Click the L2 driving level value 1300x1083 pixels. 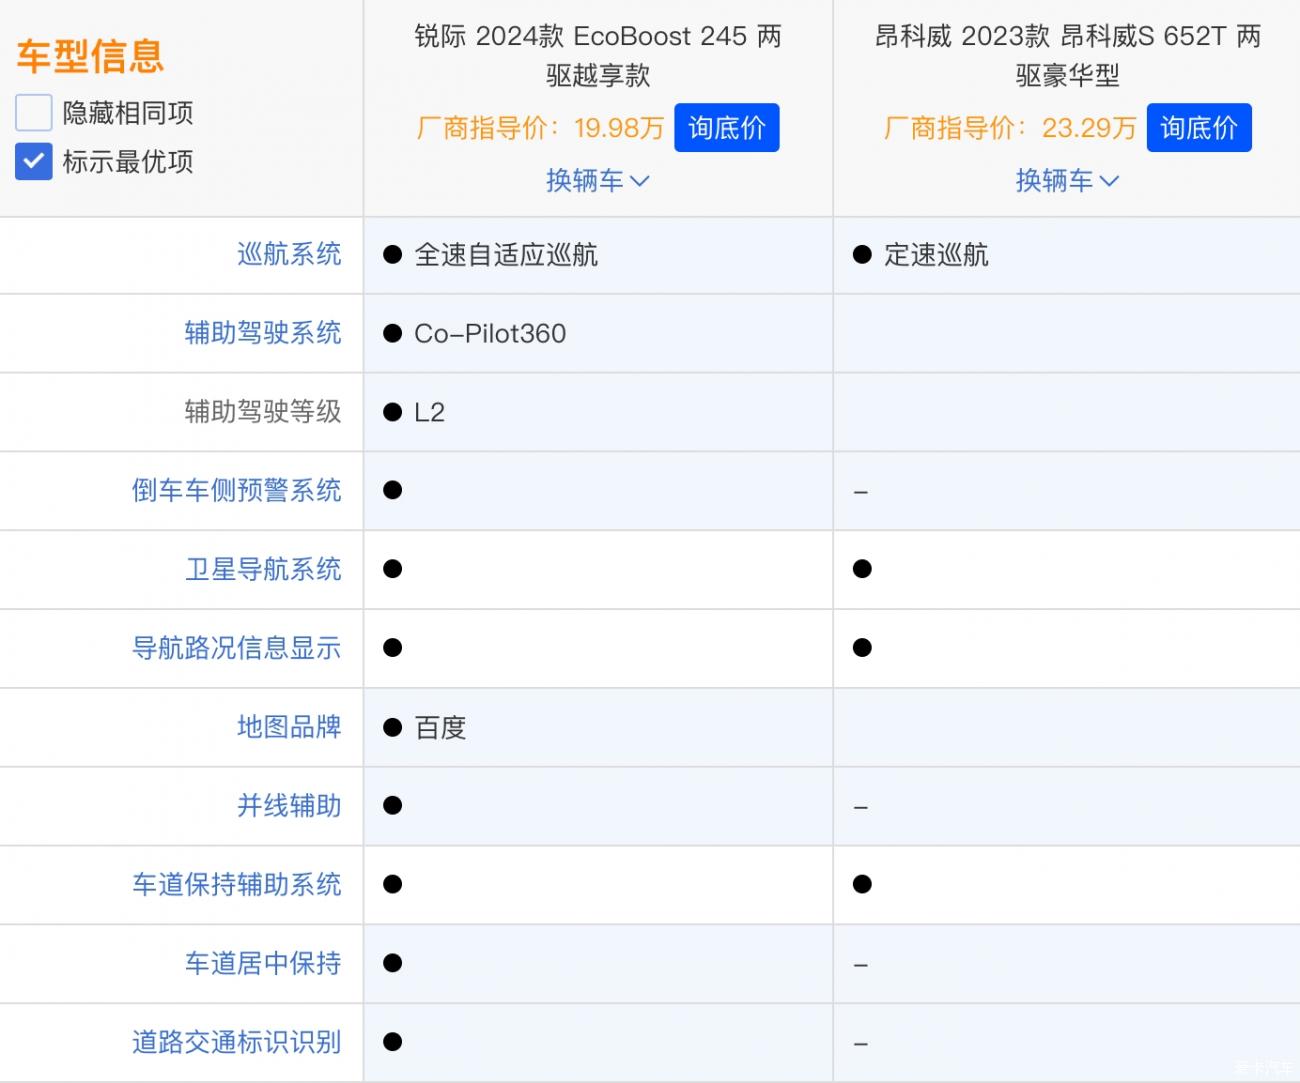pyautogui.click(x=429, y=412)
